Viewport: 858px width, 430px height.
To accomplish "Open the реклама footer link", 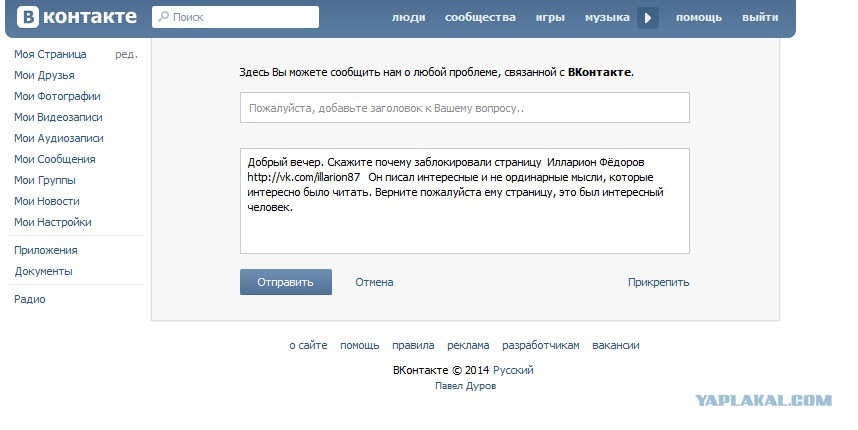I will (468, 345).
